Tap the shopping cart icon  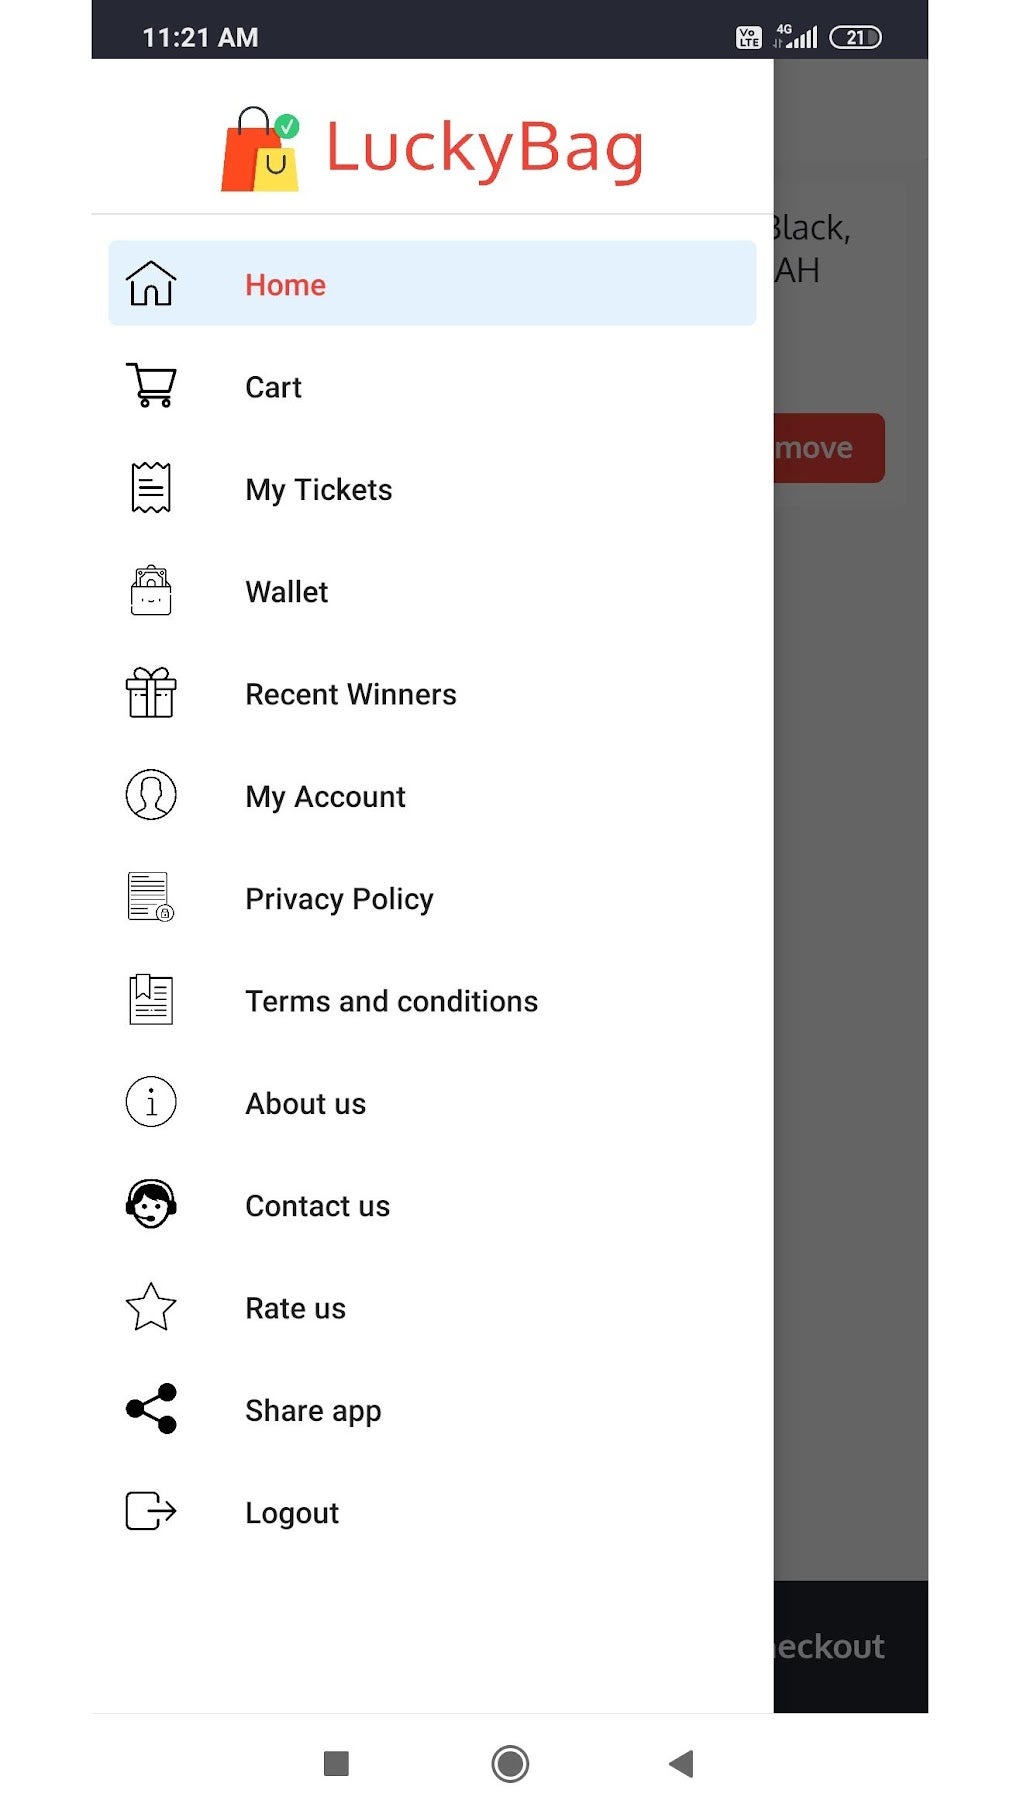[x=151, y=386]
